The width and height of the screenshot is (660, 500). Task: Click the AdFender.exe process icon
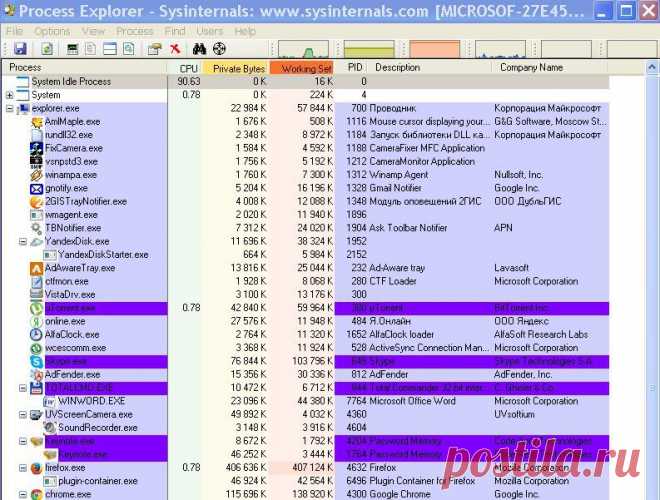tap(36, 375)
